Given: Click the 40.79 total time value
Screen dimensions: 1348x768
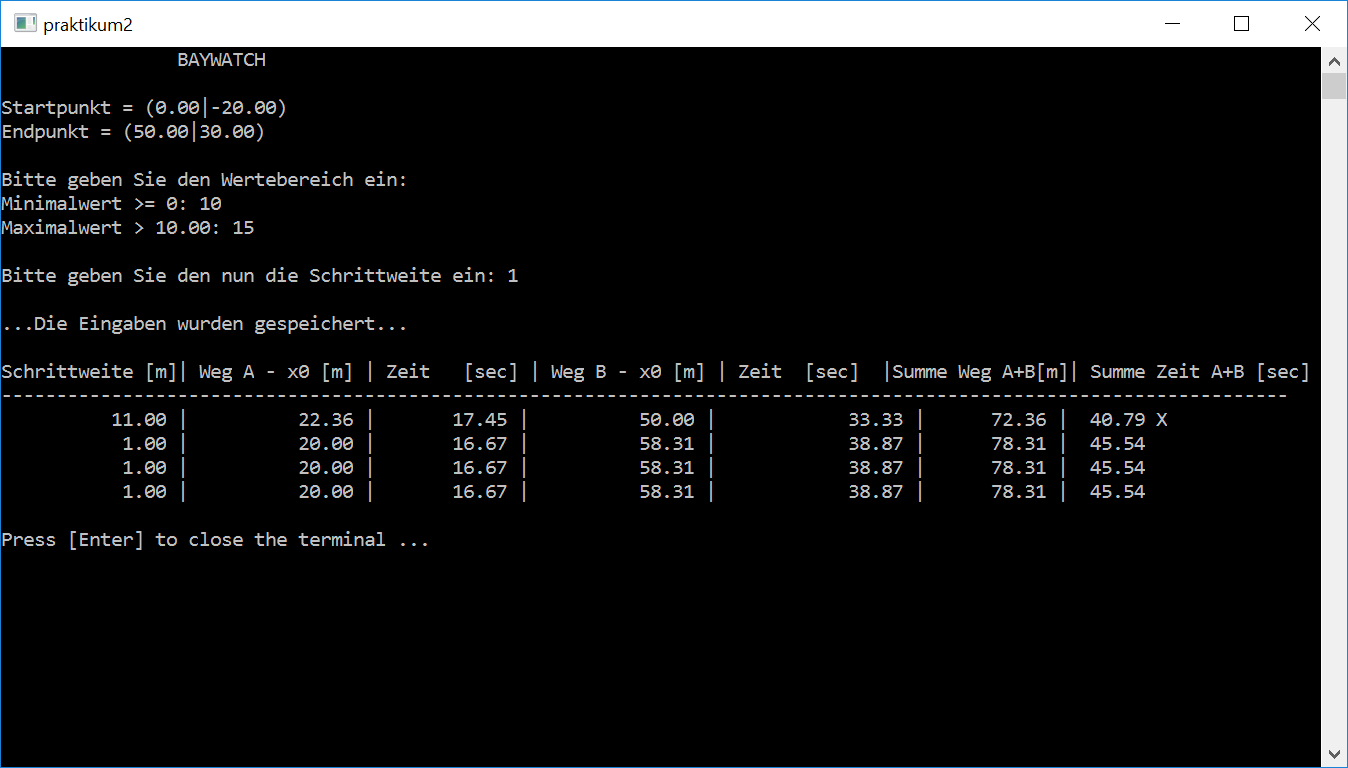Looking at the screenshot, I should click(x=1117, y=420).
